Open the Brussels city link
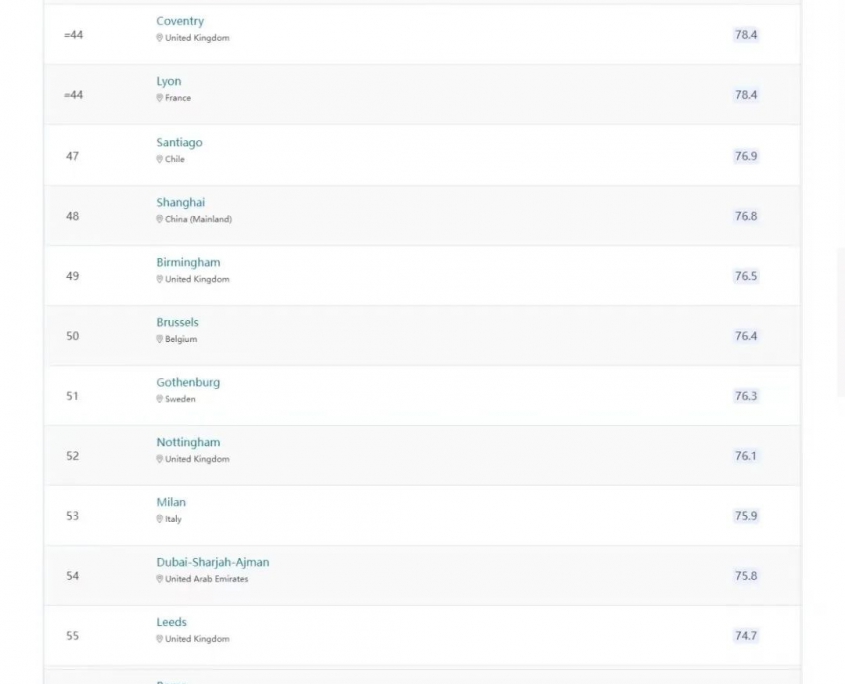845x684 pixels. (177, 322)
